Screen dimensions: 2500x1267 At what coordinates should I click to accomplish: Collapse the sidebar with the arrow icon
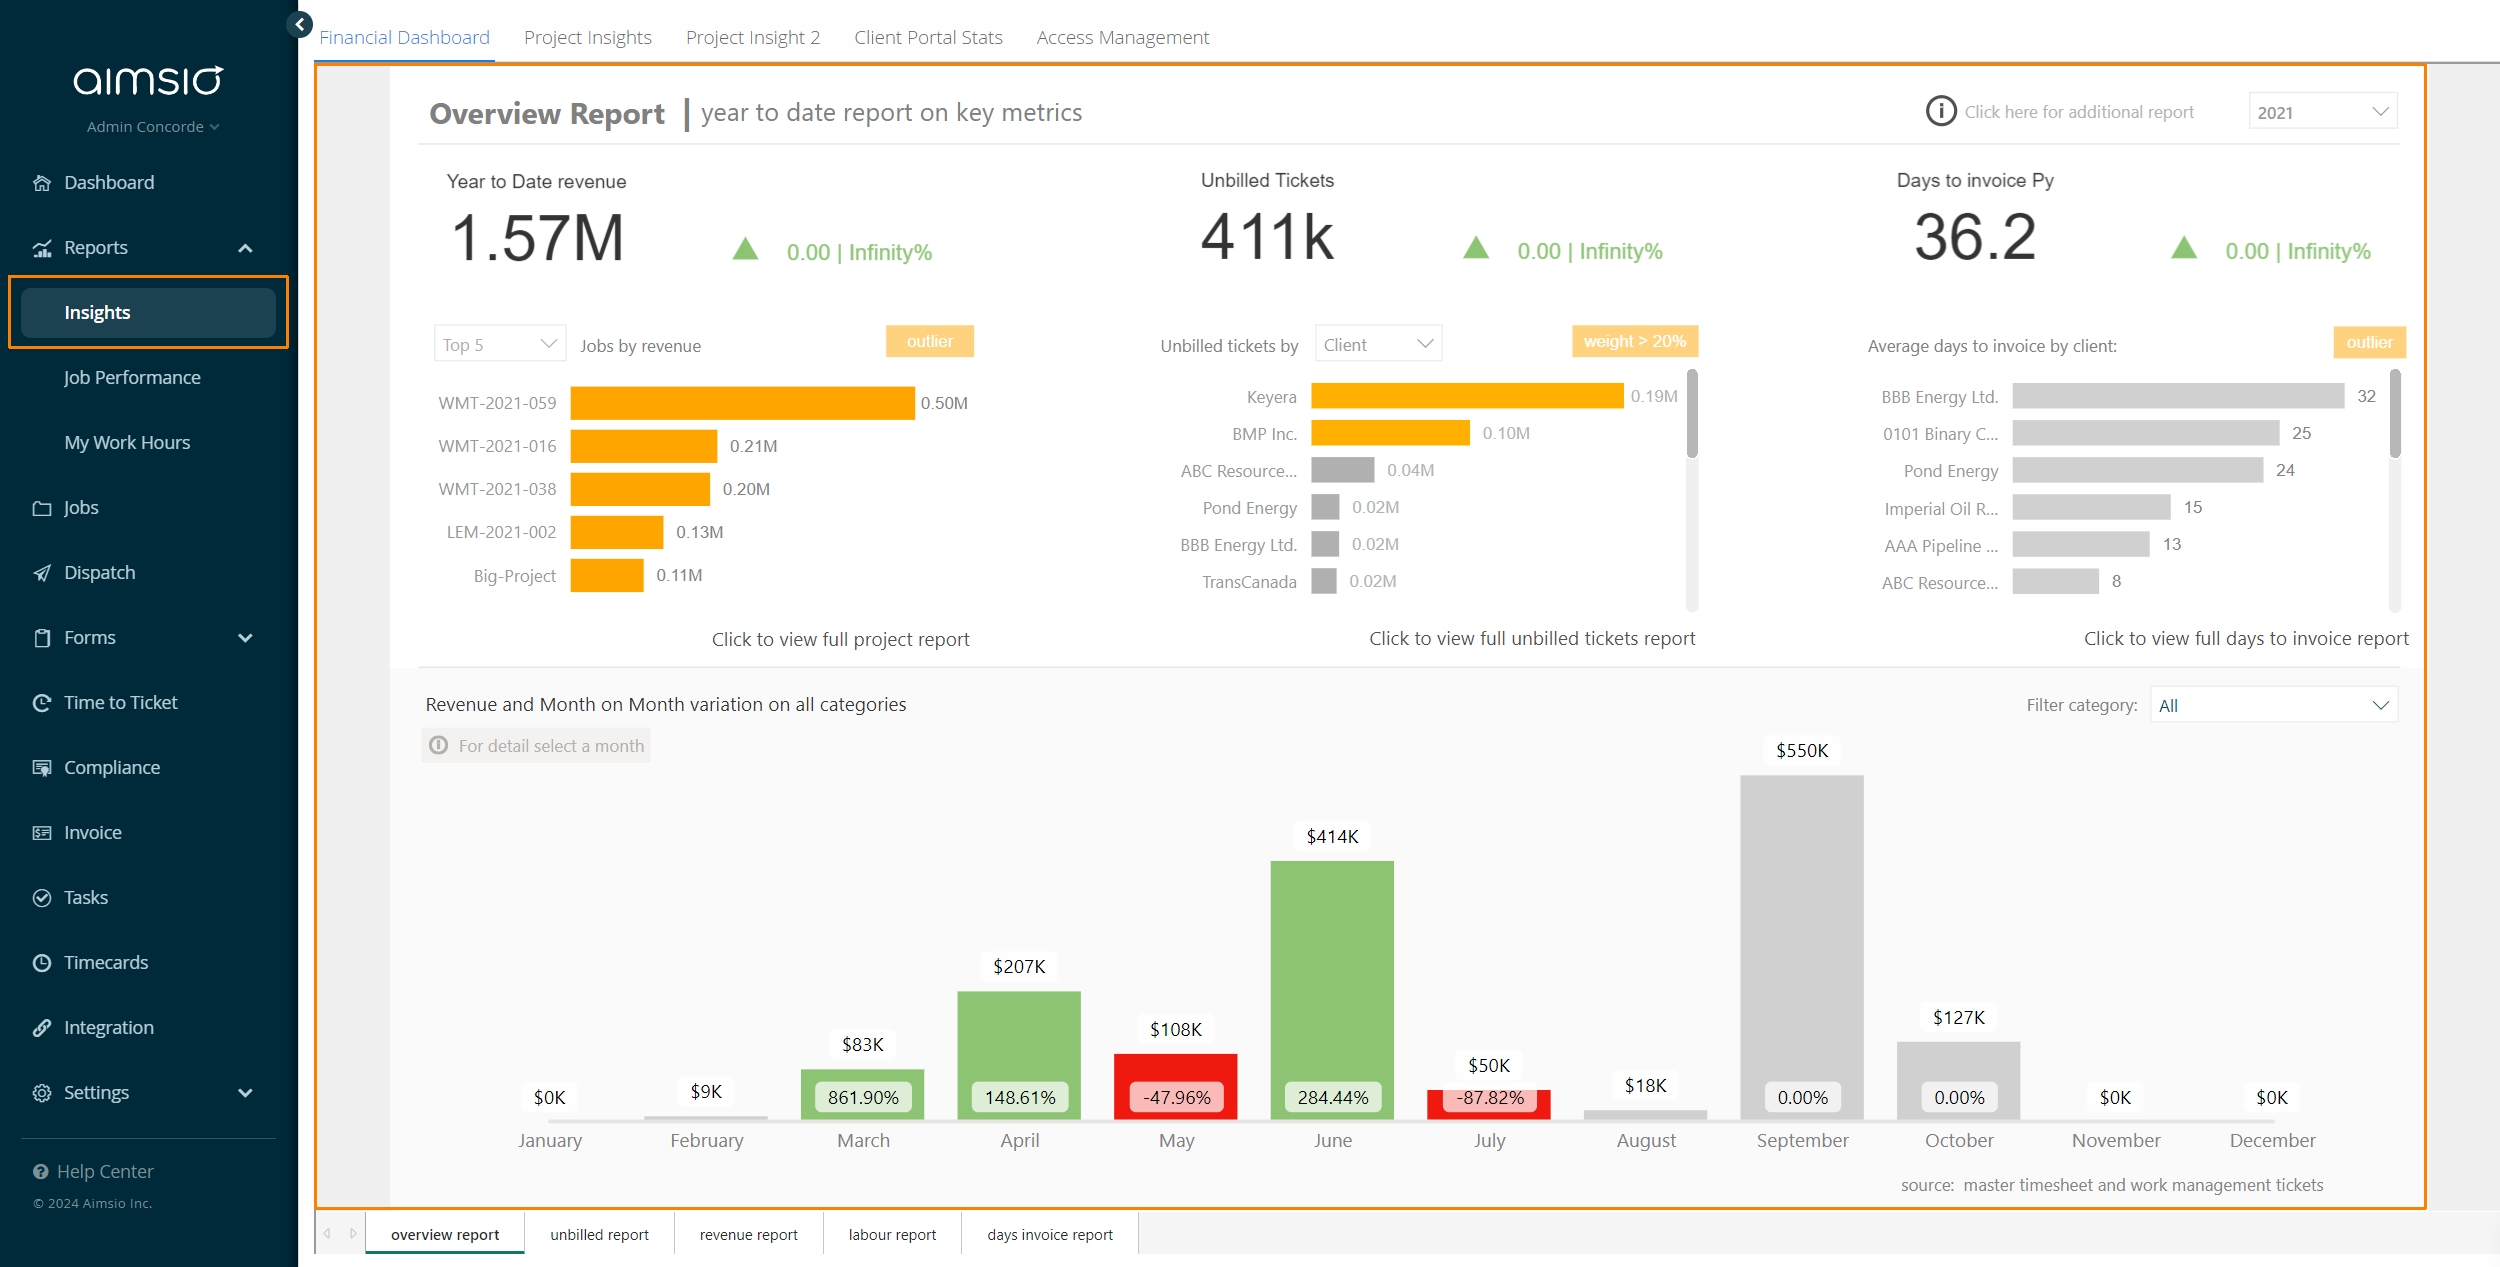[x=299, y=24]
